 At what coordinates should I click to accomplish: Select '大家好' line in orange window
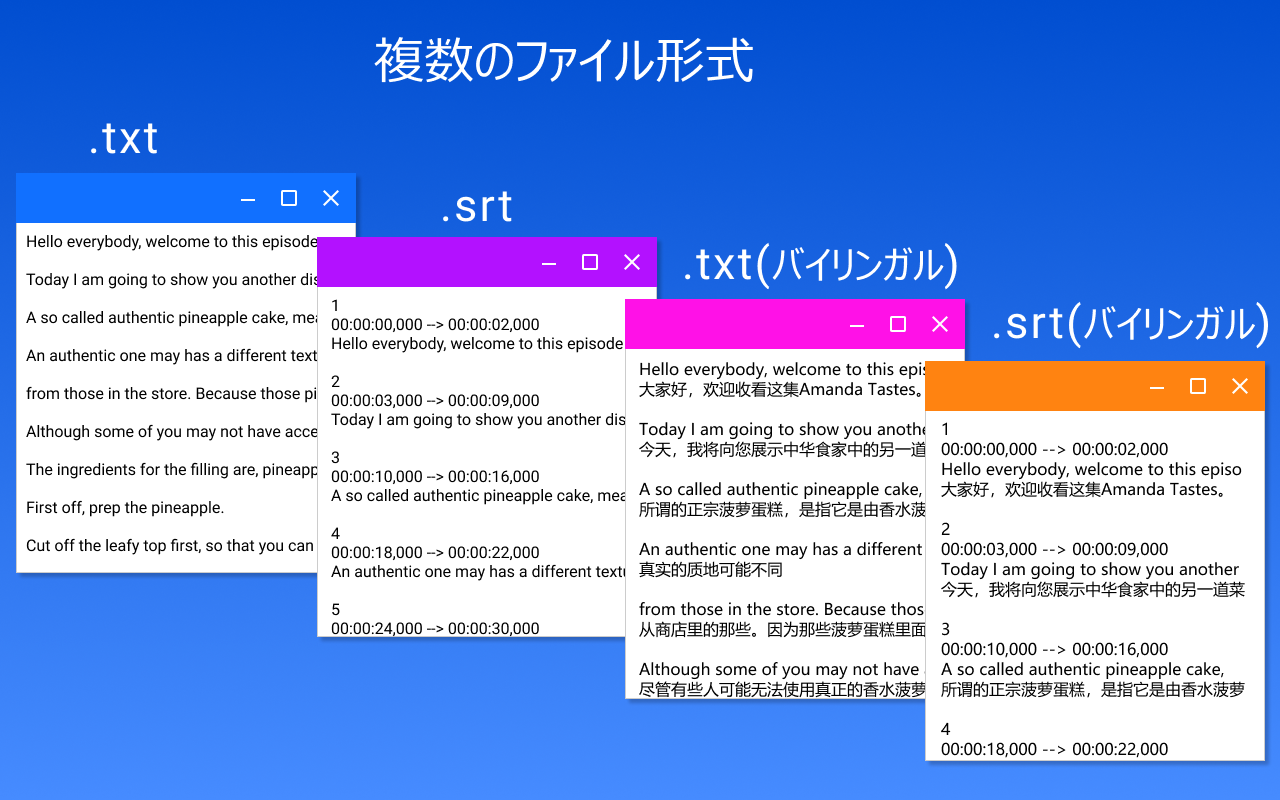click(1084, 490)
